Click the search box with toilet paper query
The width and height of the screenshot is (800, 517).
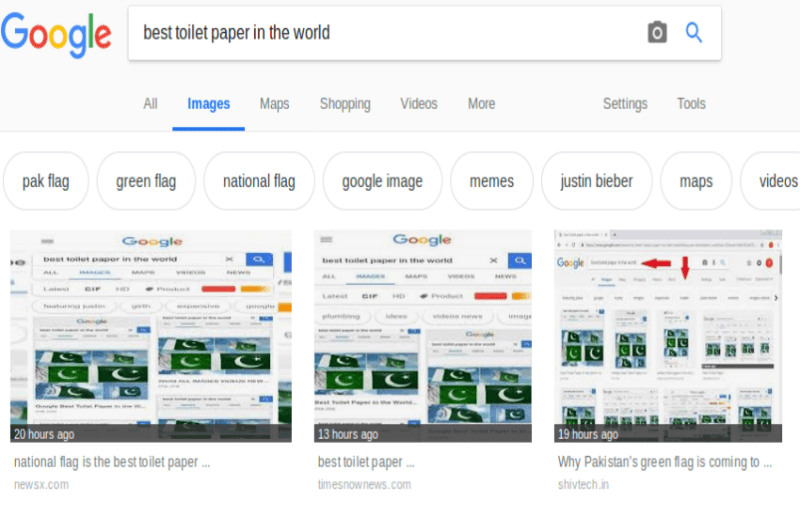380,33
